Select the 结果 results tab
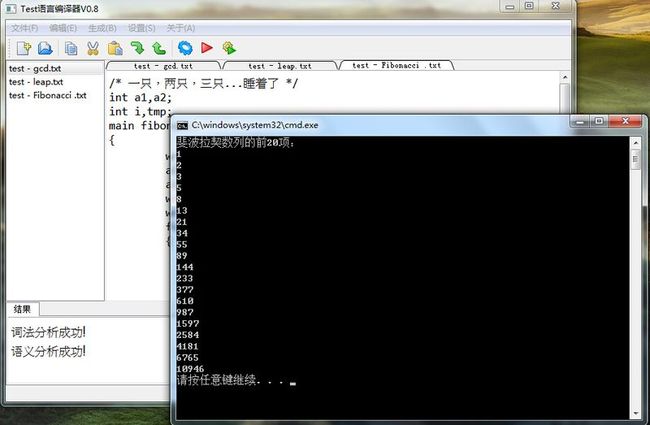This screenshot has width=650, height=425. click(22, 309)
